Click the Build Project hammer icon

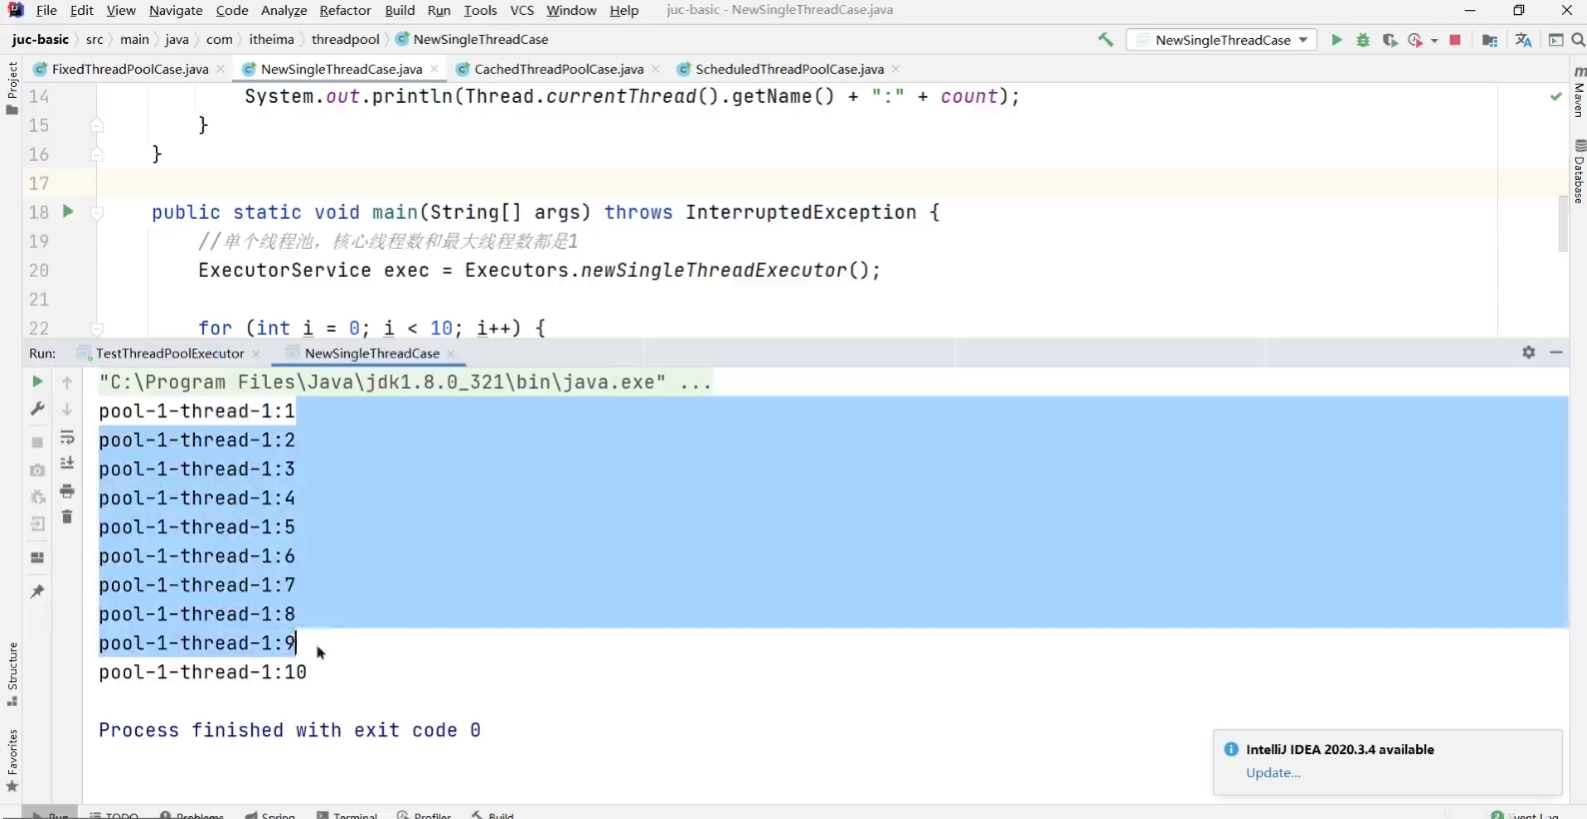point(1105,40)
